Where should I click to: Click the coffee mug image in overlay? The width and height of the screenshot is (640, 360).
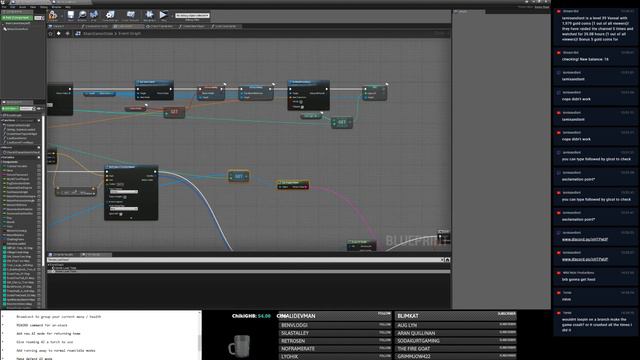click(239, 346)
